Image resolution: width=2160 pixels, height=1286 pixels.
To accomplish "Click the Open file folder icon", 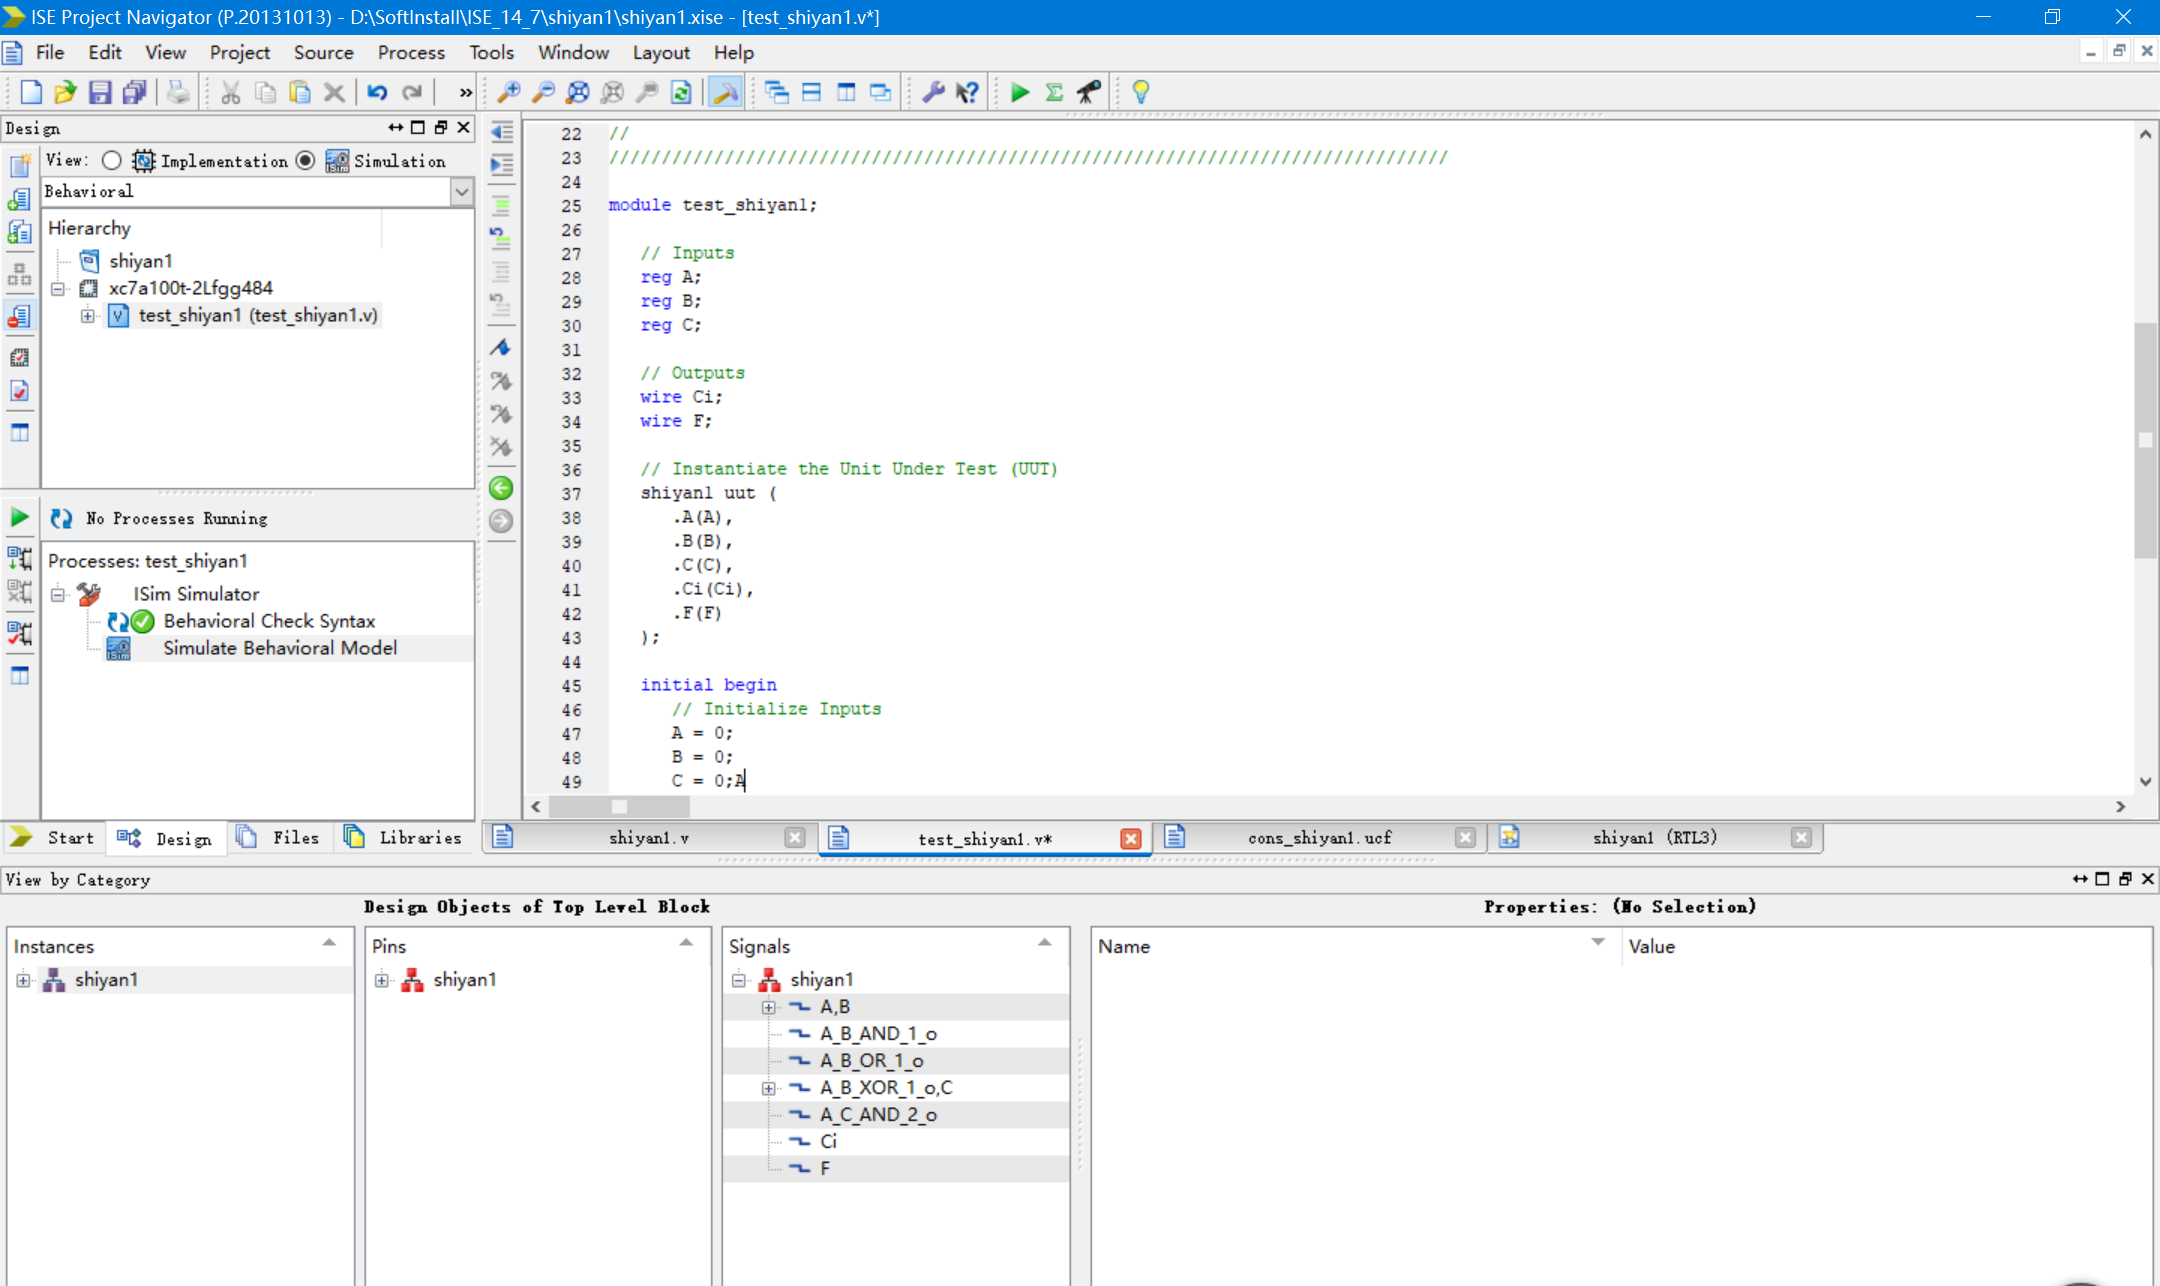I will click(65, 93).
